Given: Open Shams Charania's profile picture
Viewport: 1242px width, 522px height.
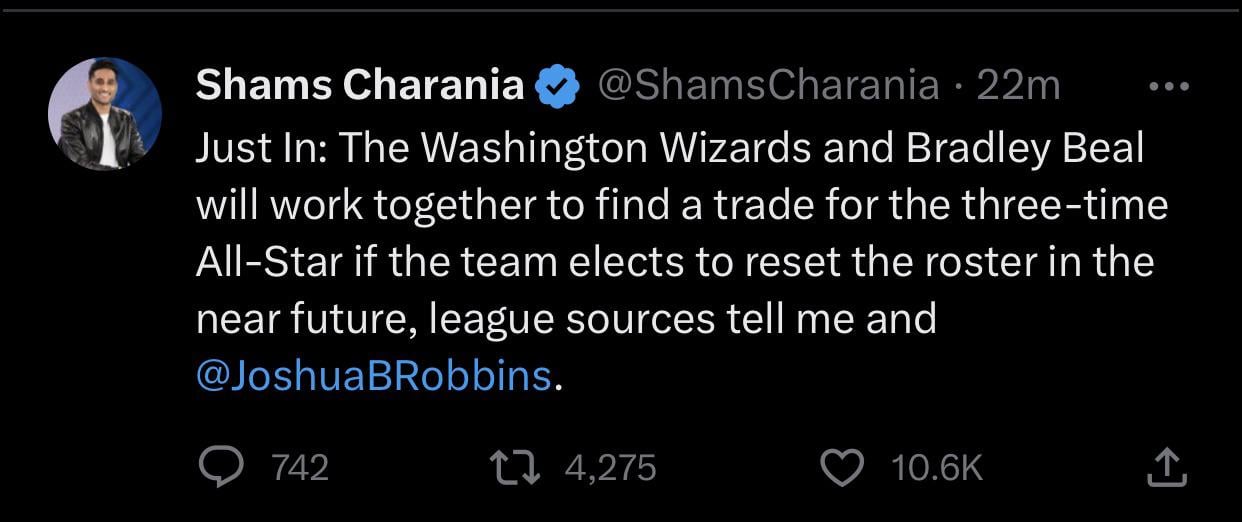Looking at the screenshot, I should tap(104, 113).
